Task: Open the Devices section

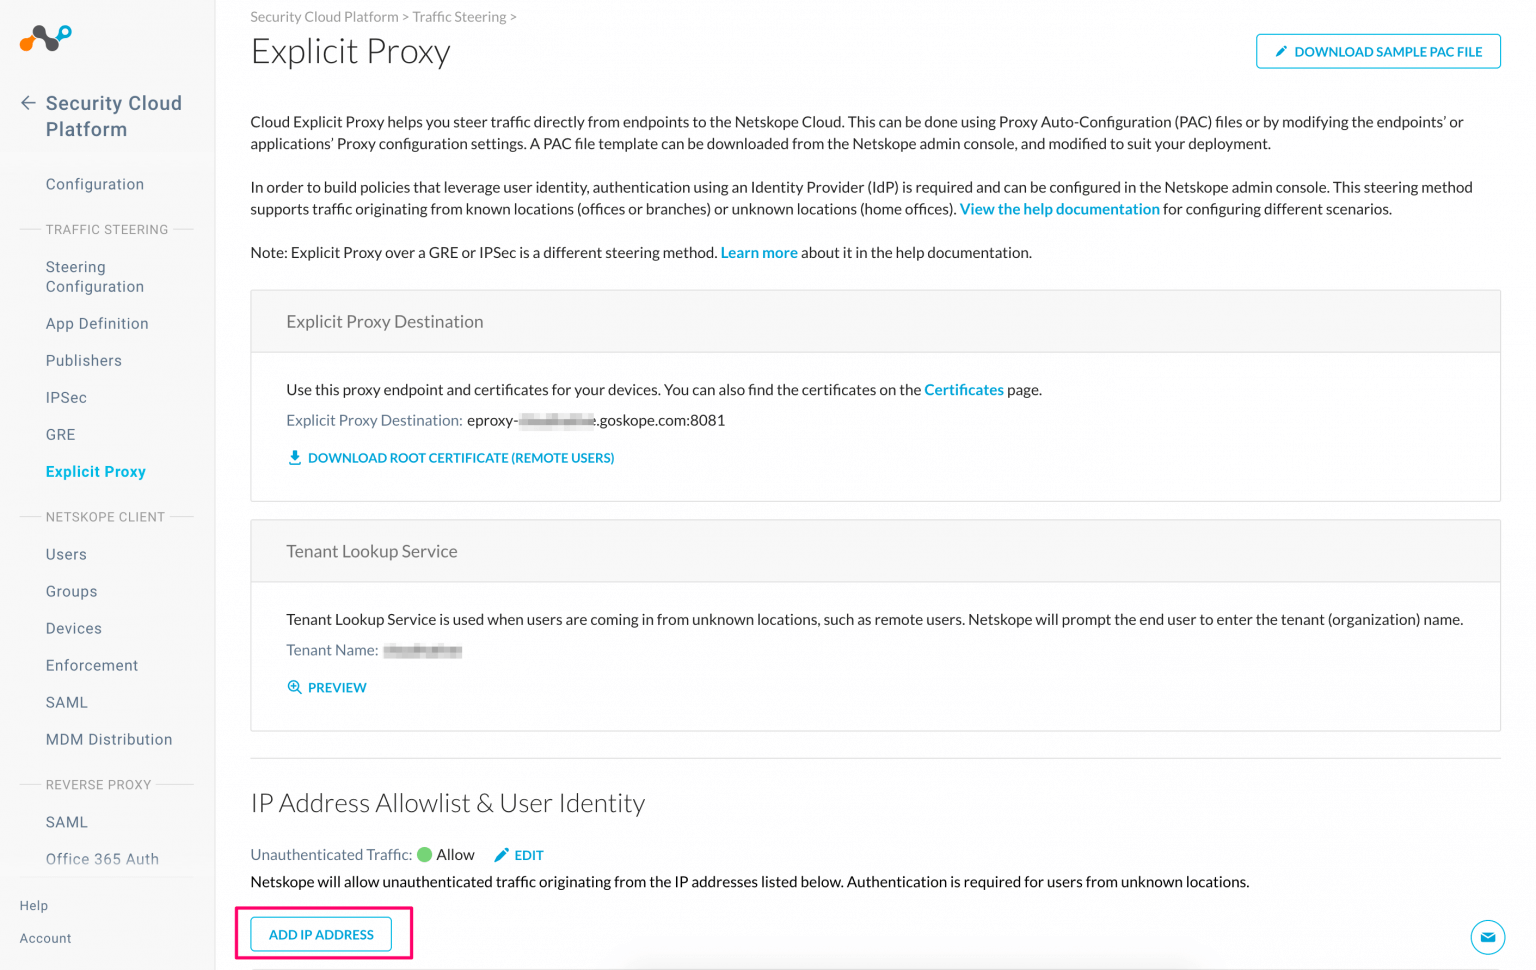Action: tap(73, 628)
